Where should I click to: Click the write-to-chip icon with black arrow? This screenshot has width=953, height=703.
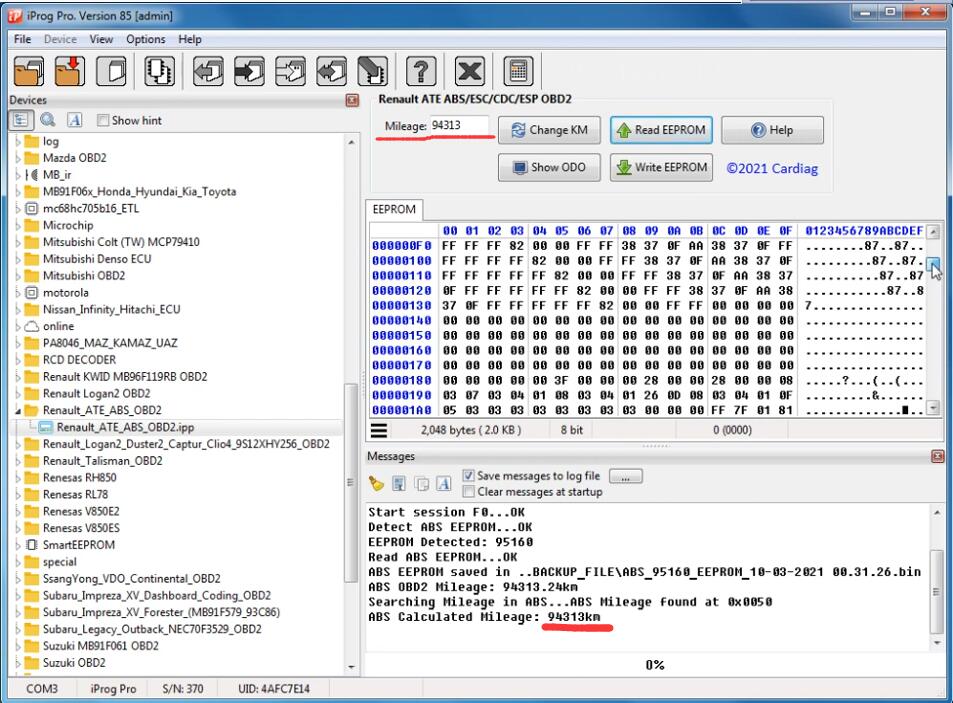pos(249,72)
